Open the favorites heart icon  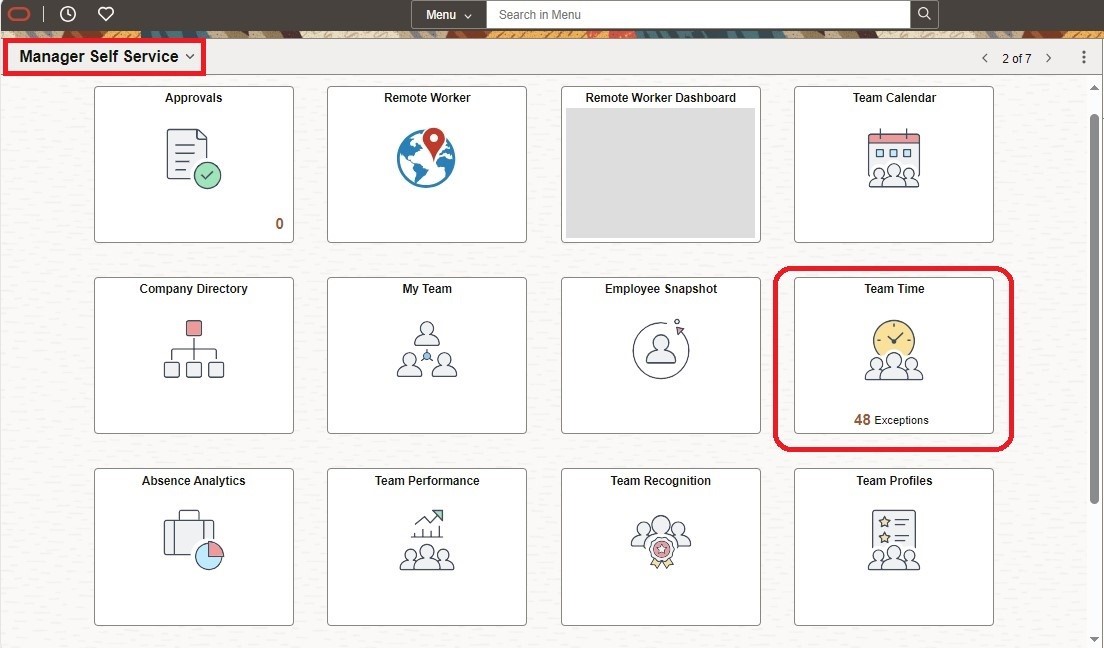click(106, 14)
